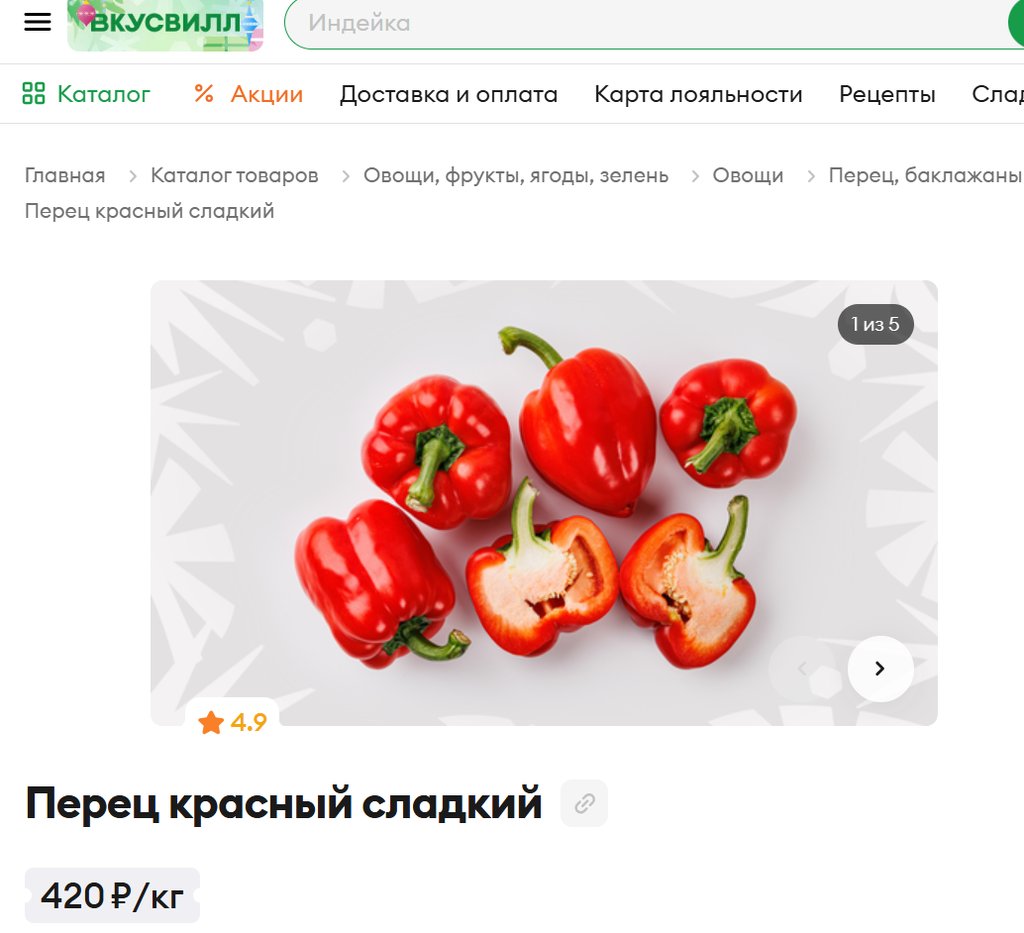The height and width of the screenshot is (933, 1024).
Task: Go to Доставка и оплата
Action: pos(449,94)
